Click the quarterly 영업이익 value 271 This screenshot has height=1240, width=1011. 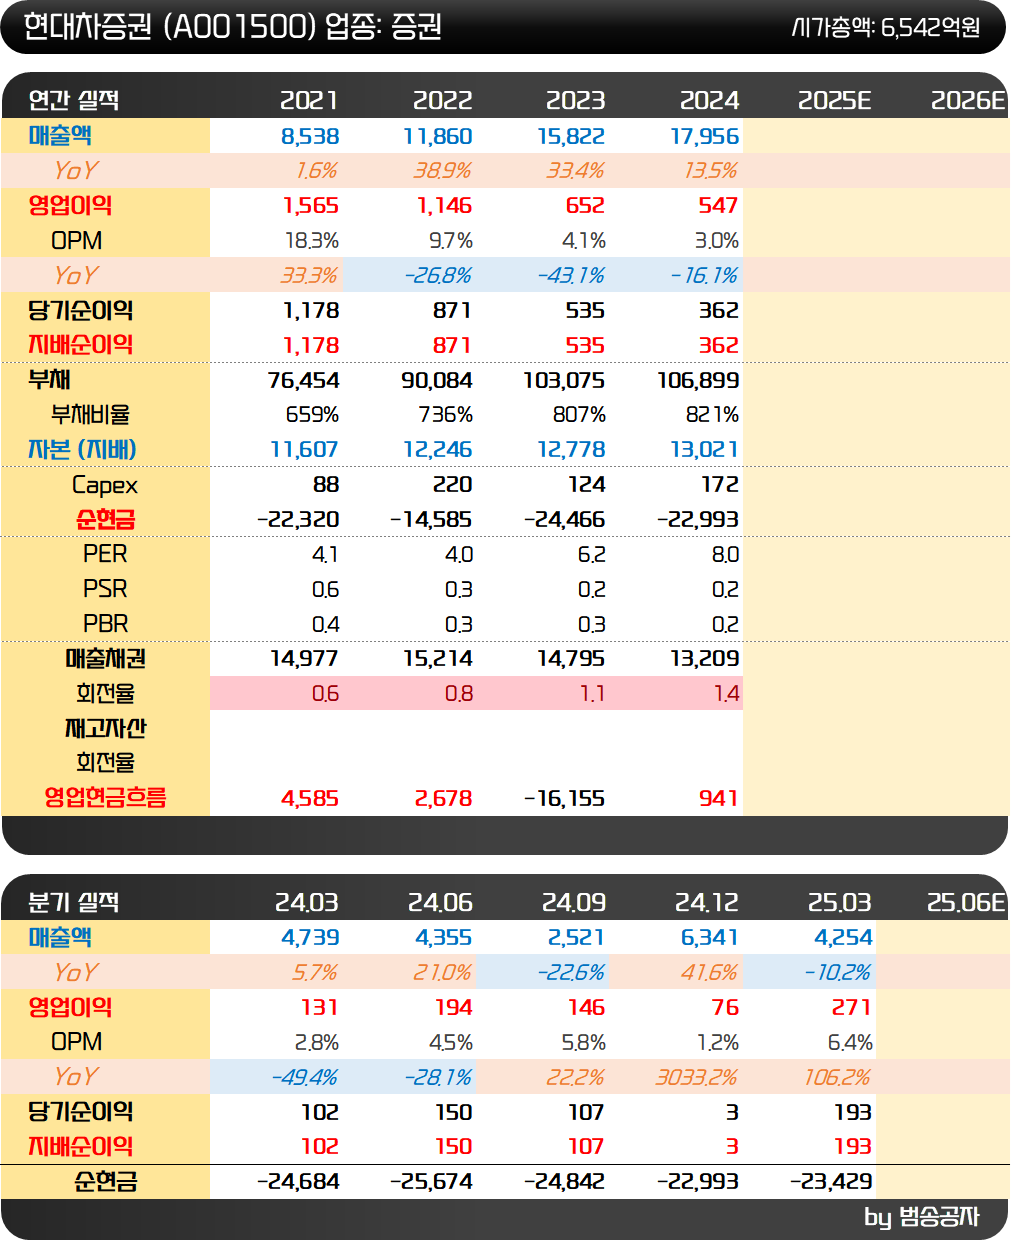click(x=851, y=1008)
